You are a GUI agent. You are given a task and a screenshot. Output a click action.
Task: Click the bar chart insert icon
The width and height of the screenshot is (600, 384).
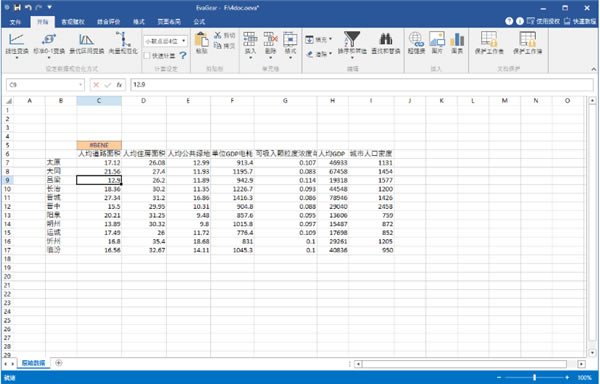pos(457,39)
